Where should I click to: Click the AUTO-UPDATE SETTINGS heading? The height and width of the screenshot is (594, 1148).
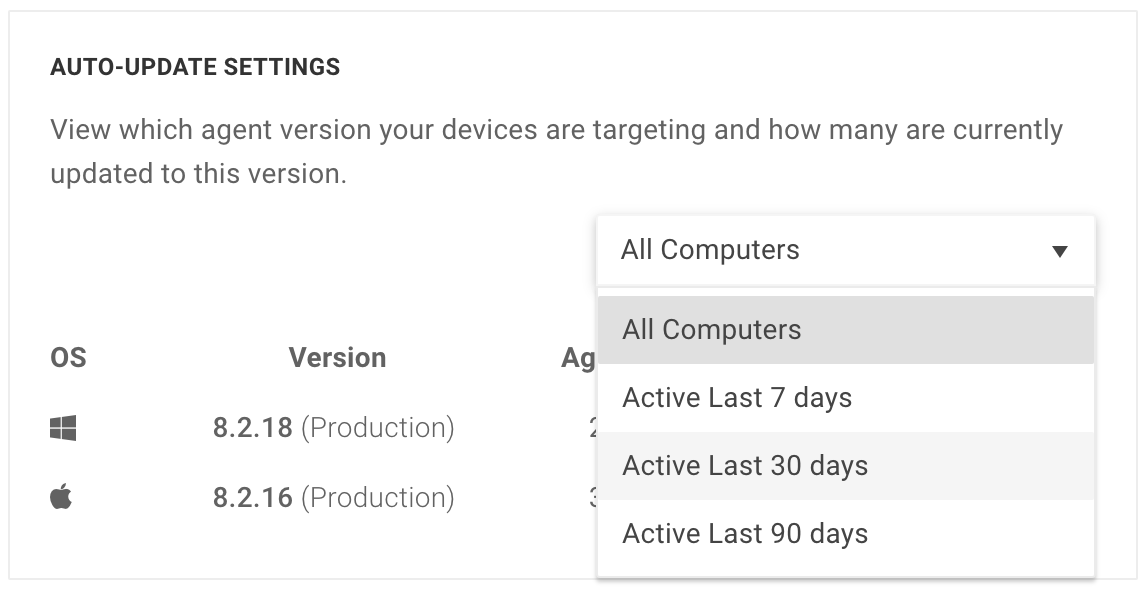point(195,67)
